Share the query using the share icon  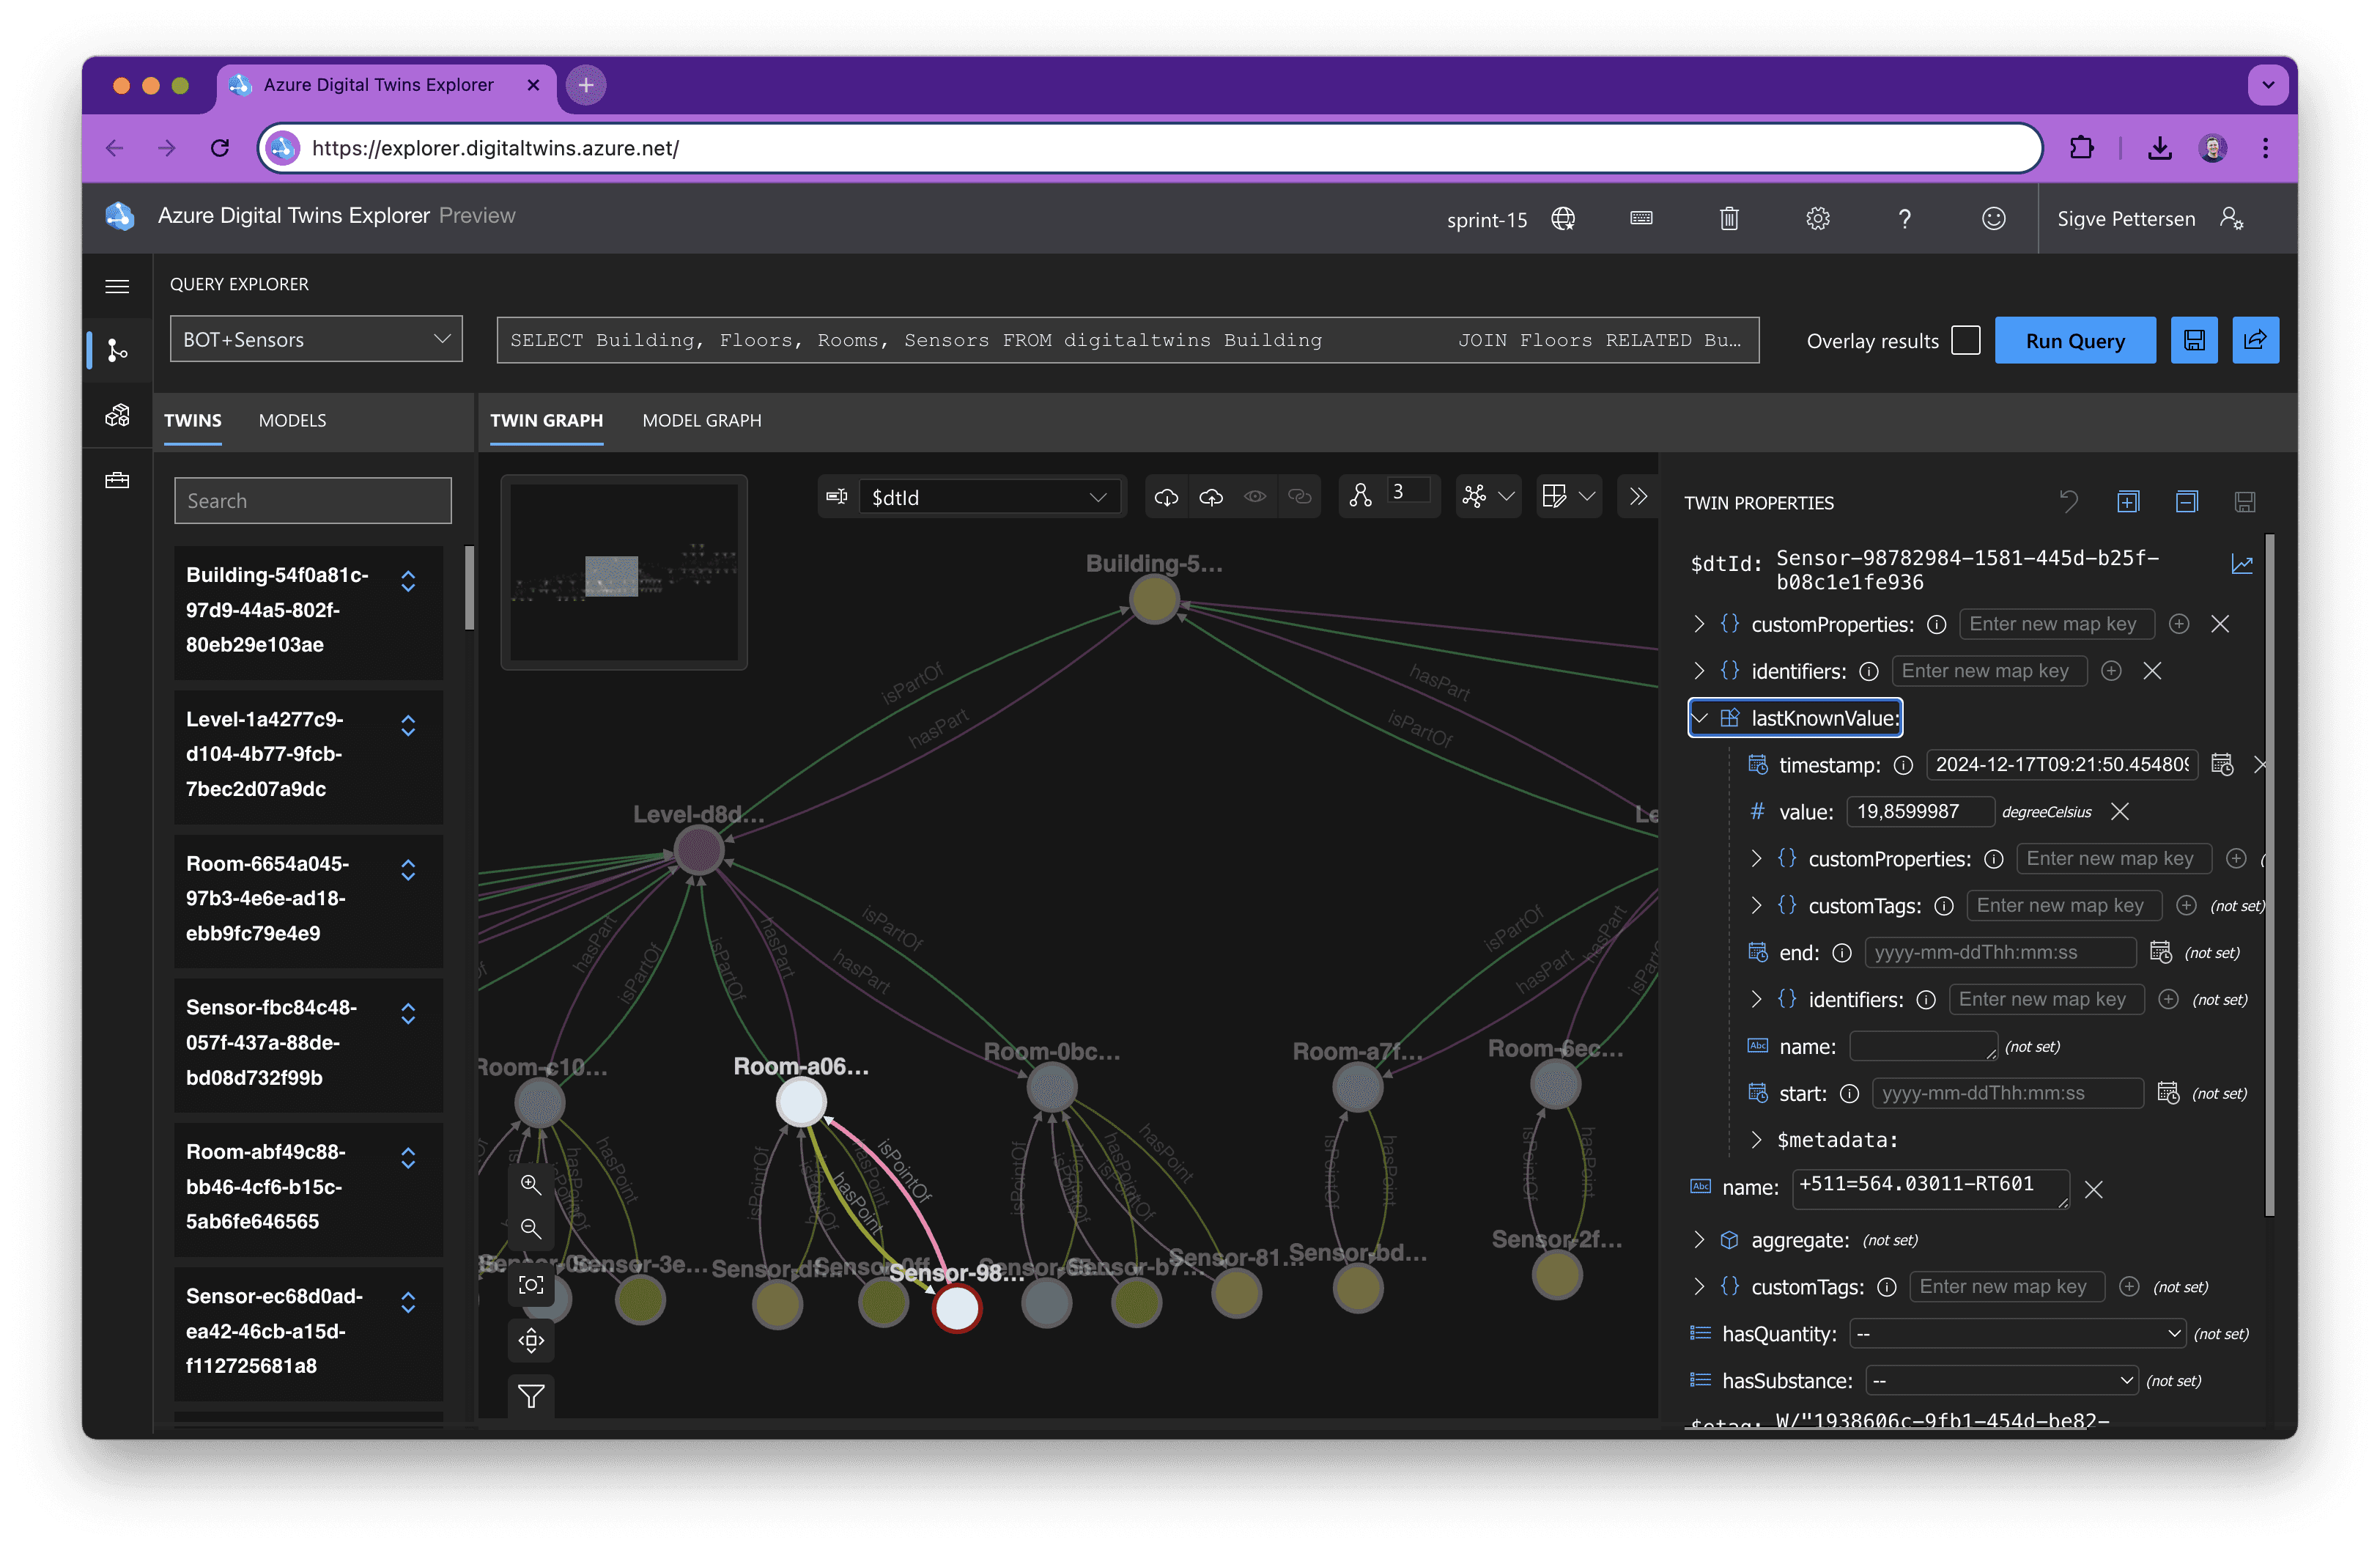point(2255,341)
